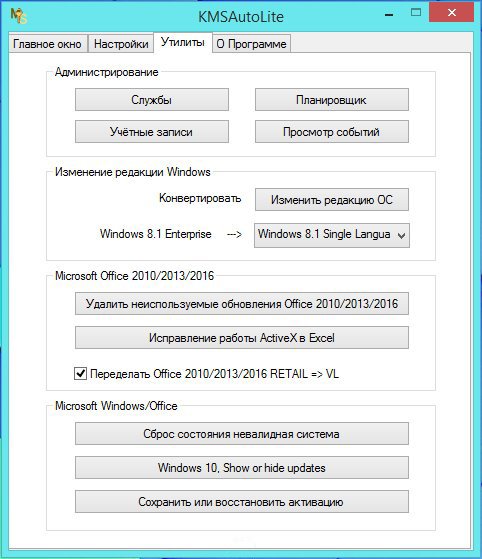This screenshot has width=482, height=559.
Task: Close the KMSAutoLite window
Action: click(451, 13)
